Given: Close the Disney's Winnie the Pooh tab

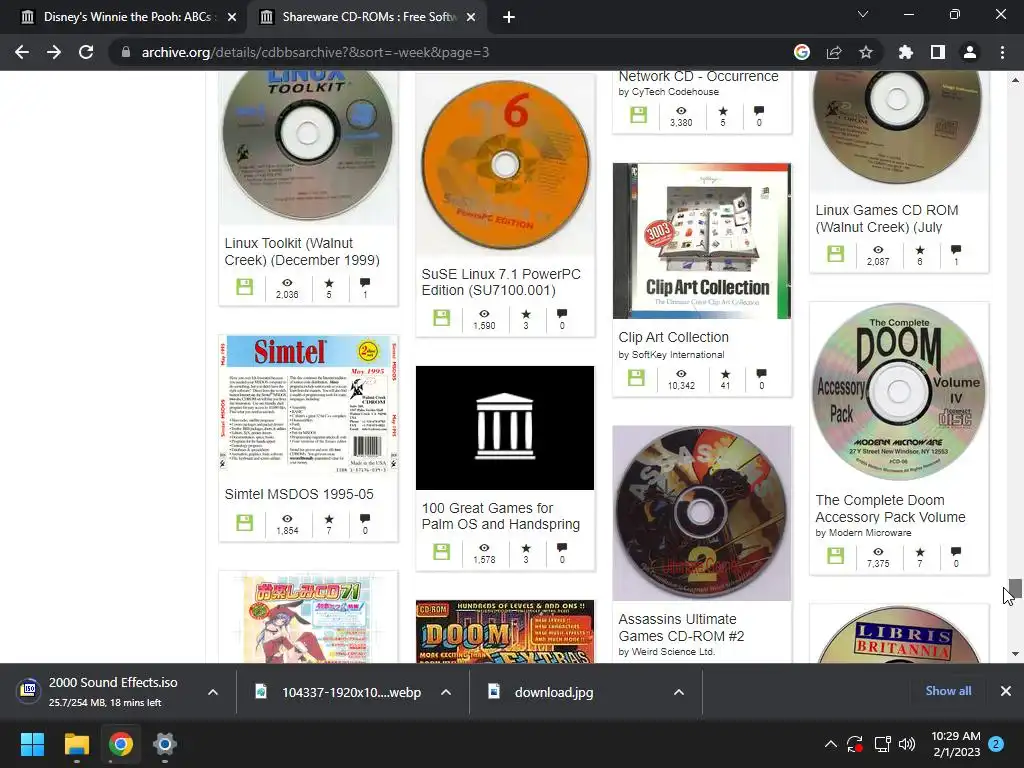Looking at the screenshot, I should (x=232, y=17).
